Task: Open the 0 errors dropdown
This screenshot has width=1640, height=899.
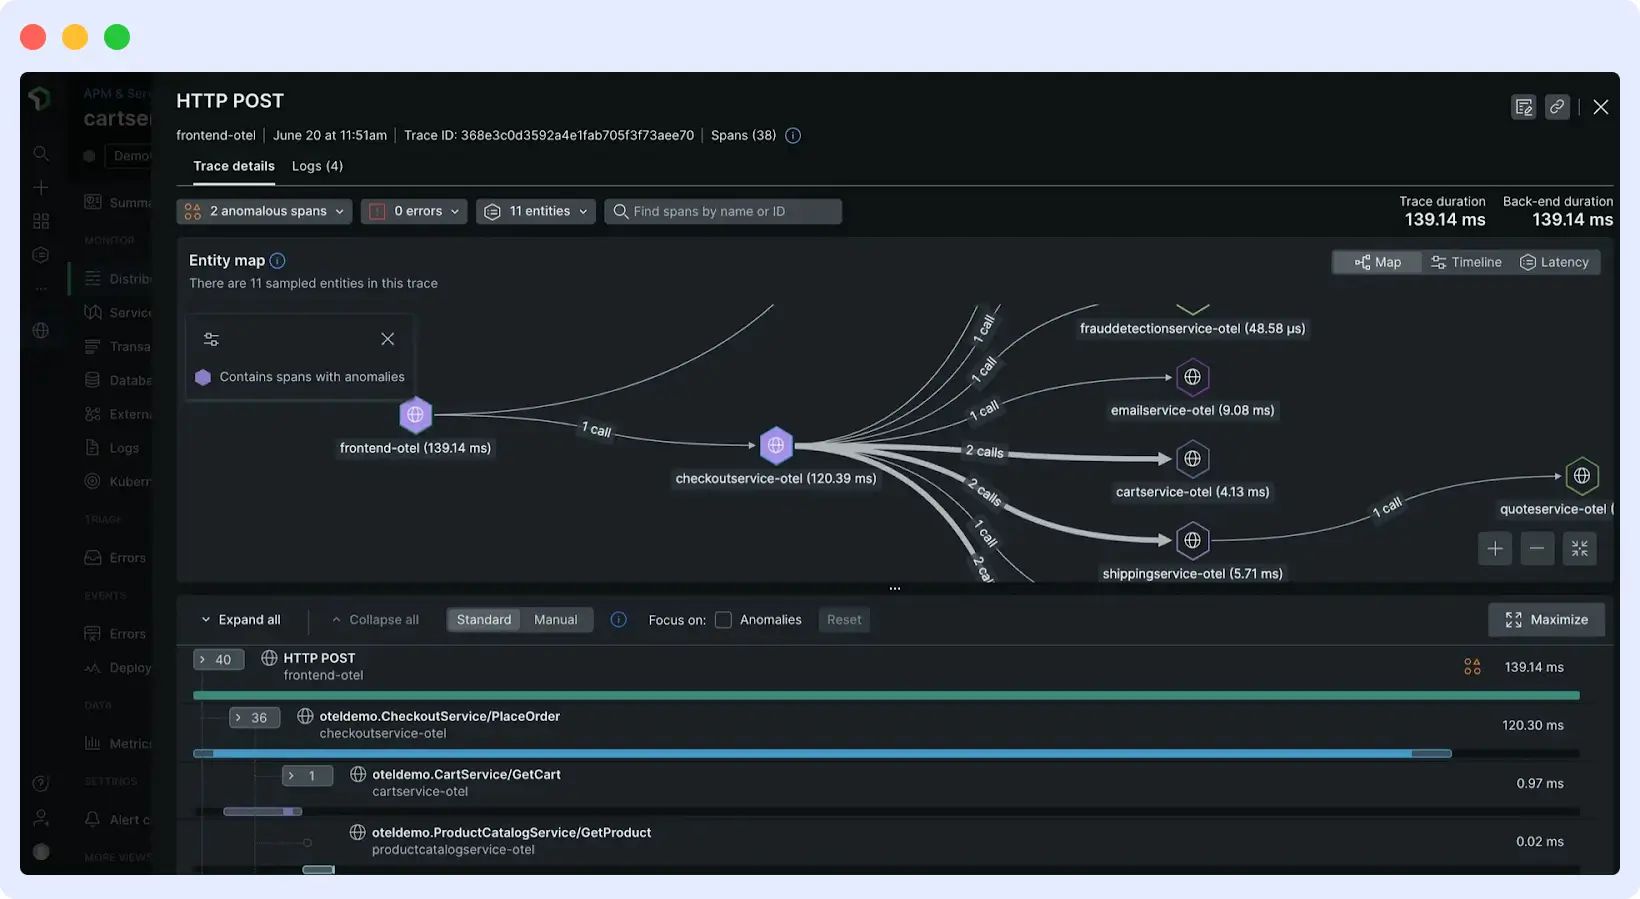Action: coord(414,211)
